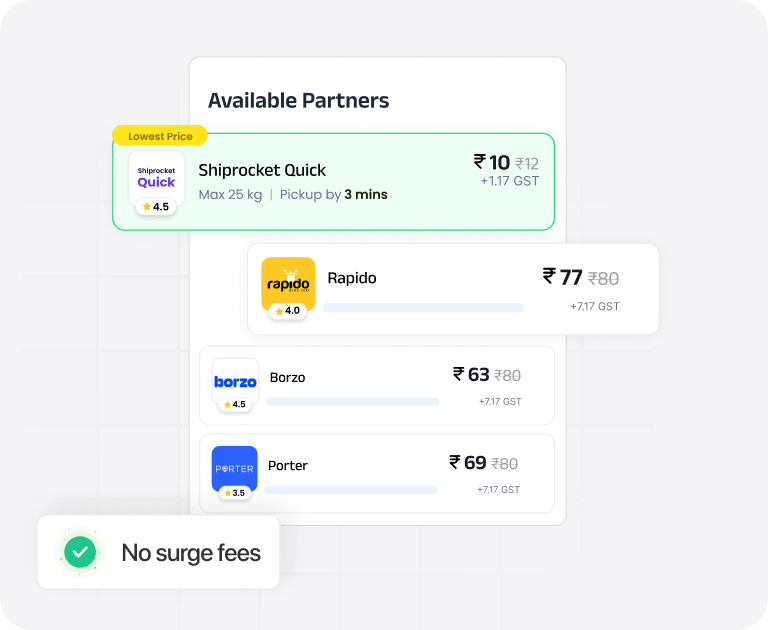Click Borzo's 4.5 star rating badge
The width and height of the screenshot is (768, 630).
click(x=235, y=404)
